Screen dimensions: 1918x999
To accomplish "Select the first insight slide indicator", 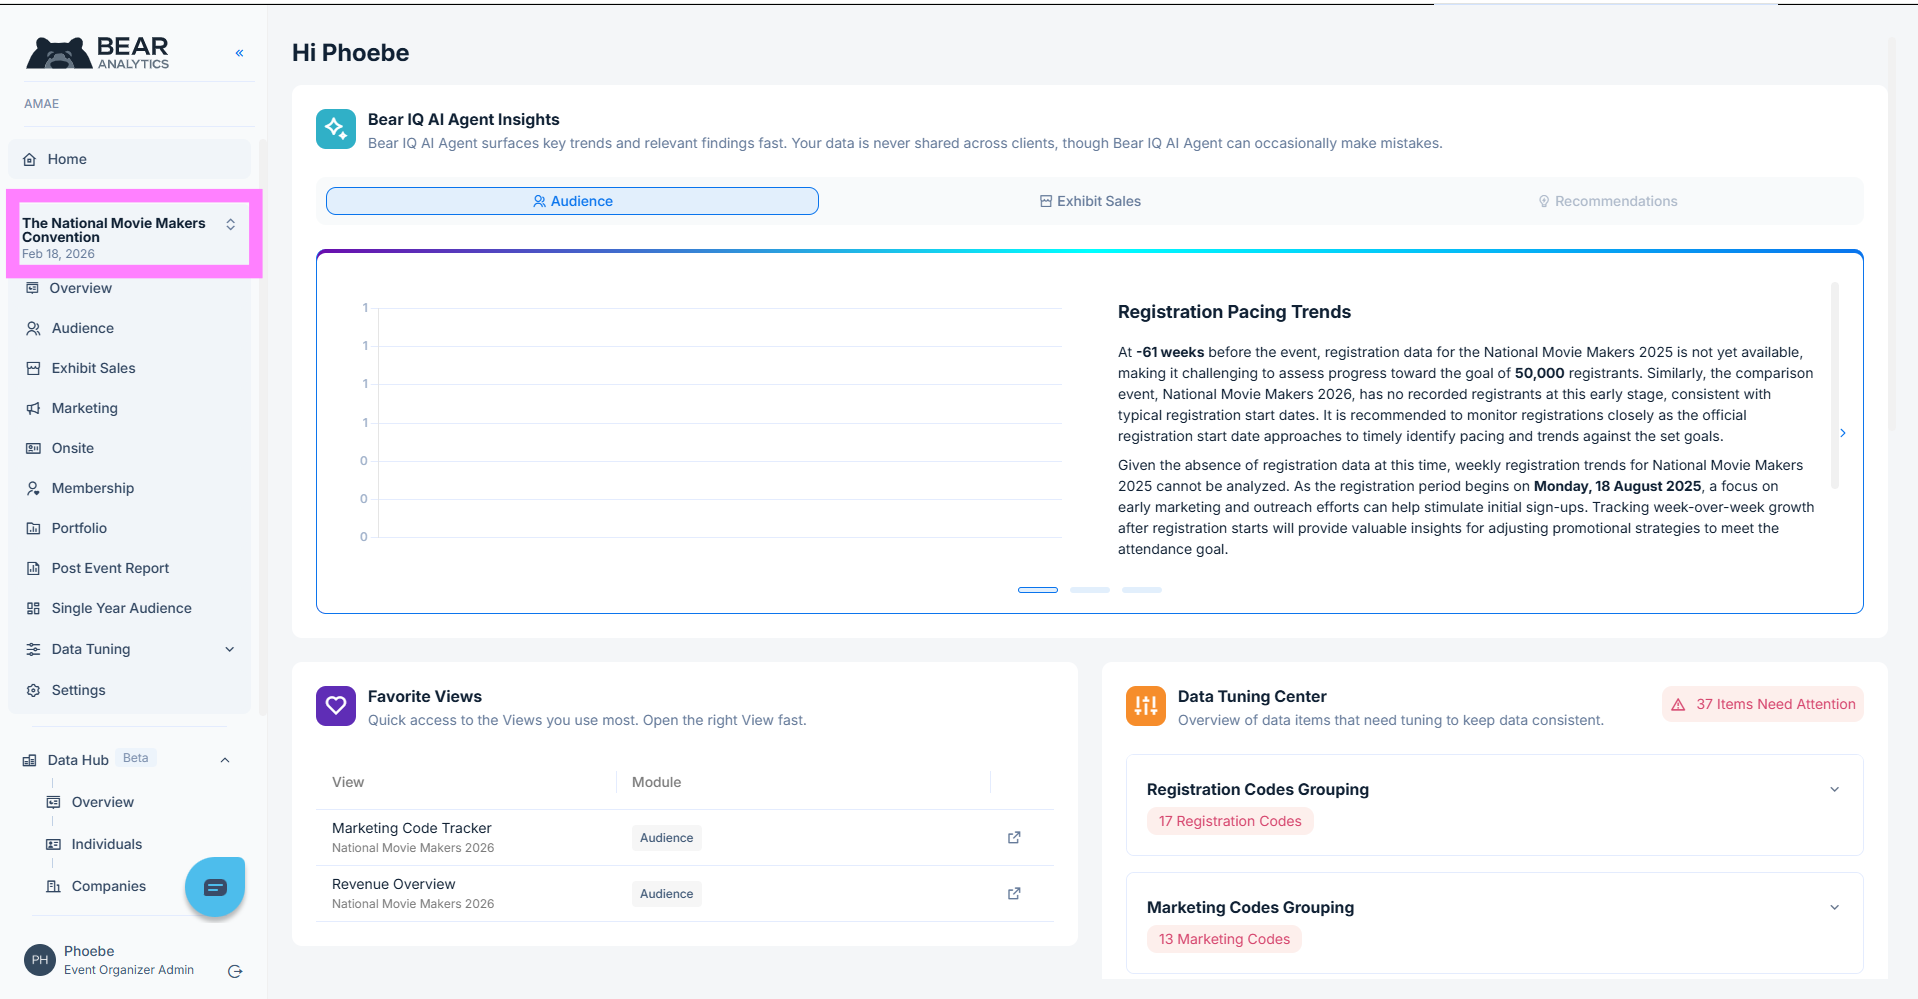I will pos(1038,590).
